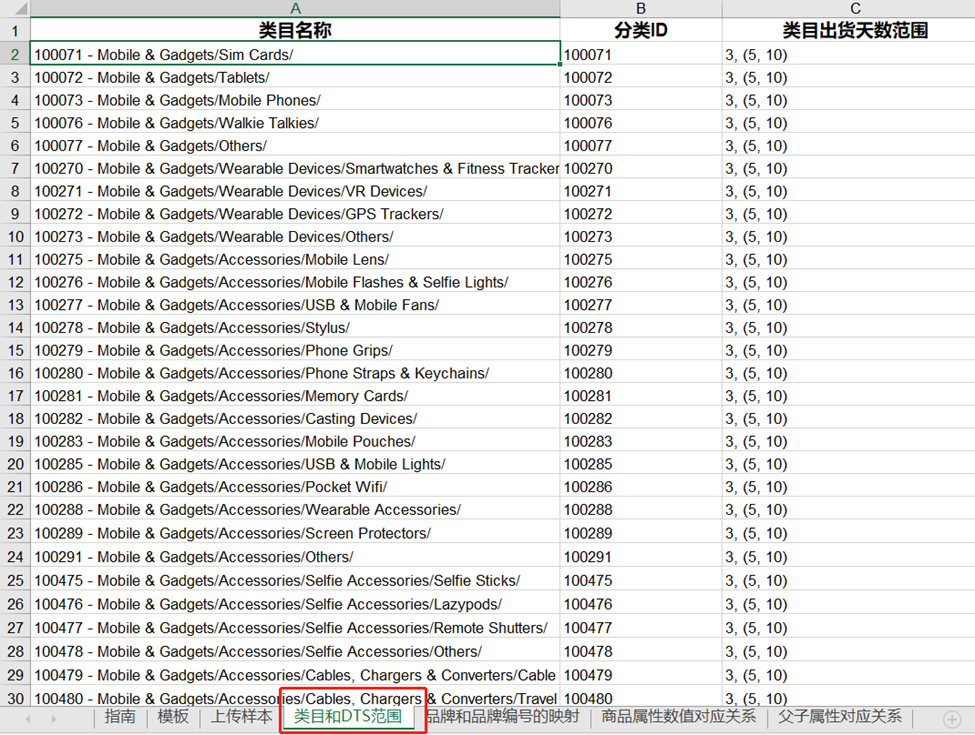Image resolution: width=975 pixels, height=735 pixels.
Task: Click the next sheet navigation arrow
Action: 53,719
